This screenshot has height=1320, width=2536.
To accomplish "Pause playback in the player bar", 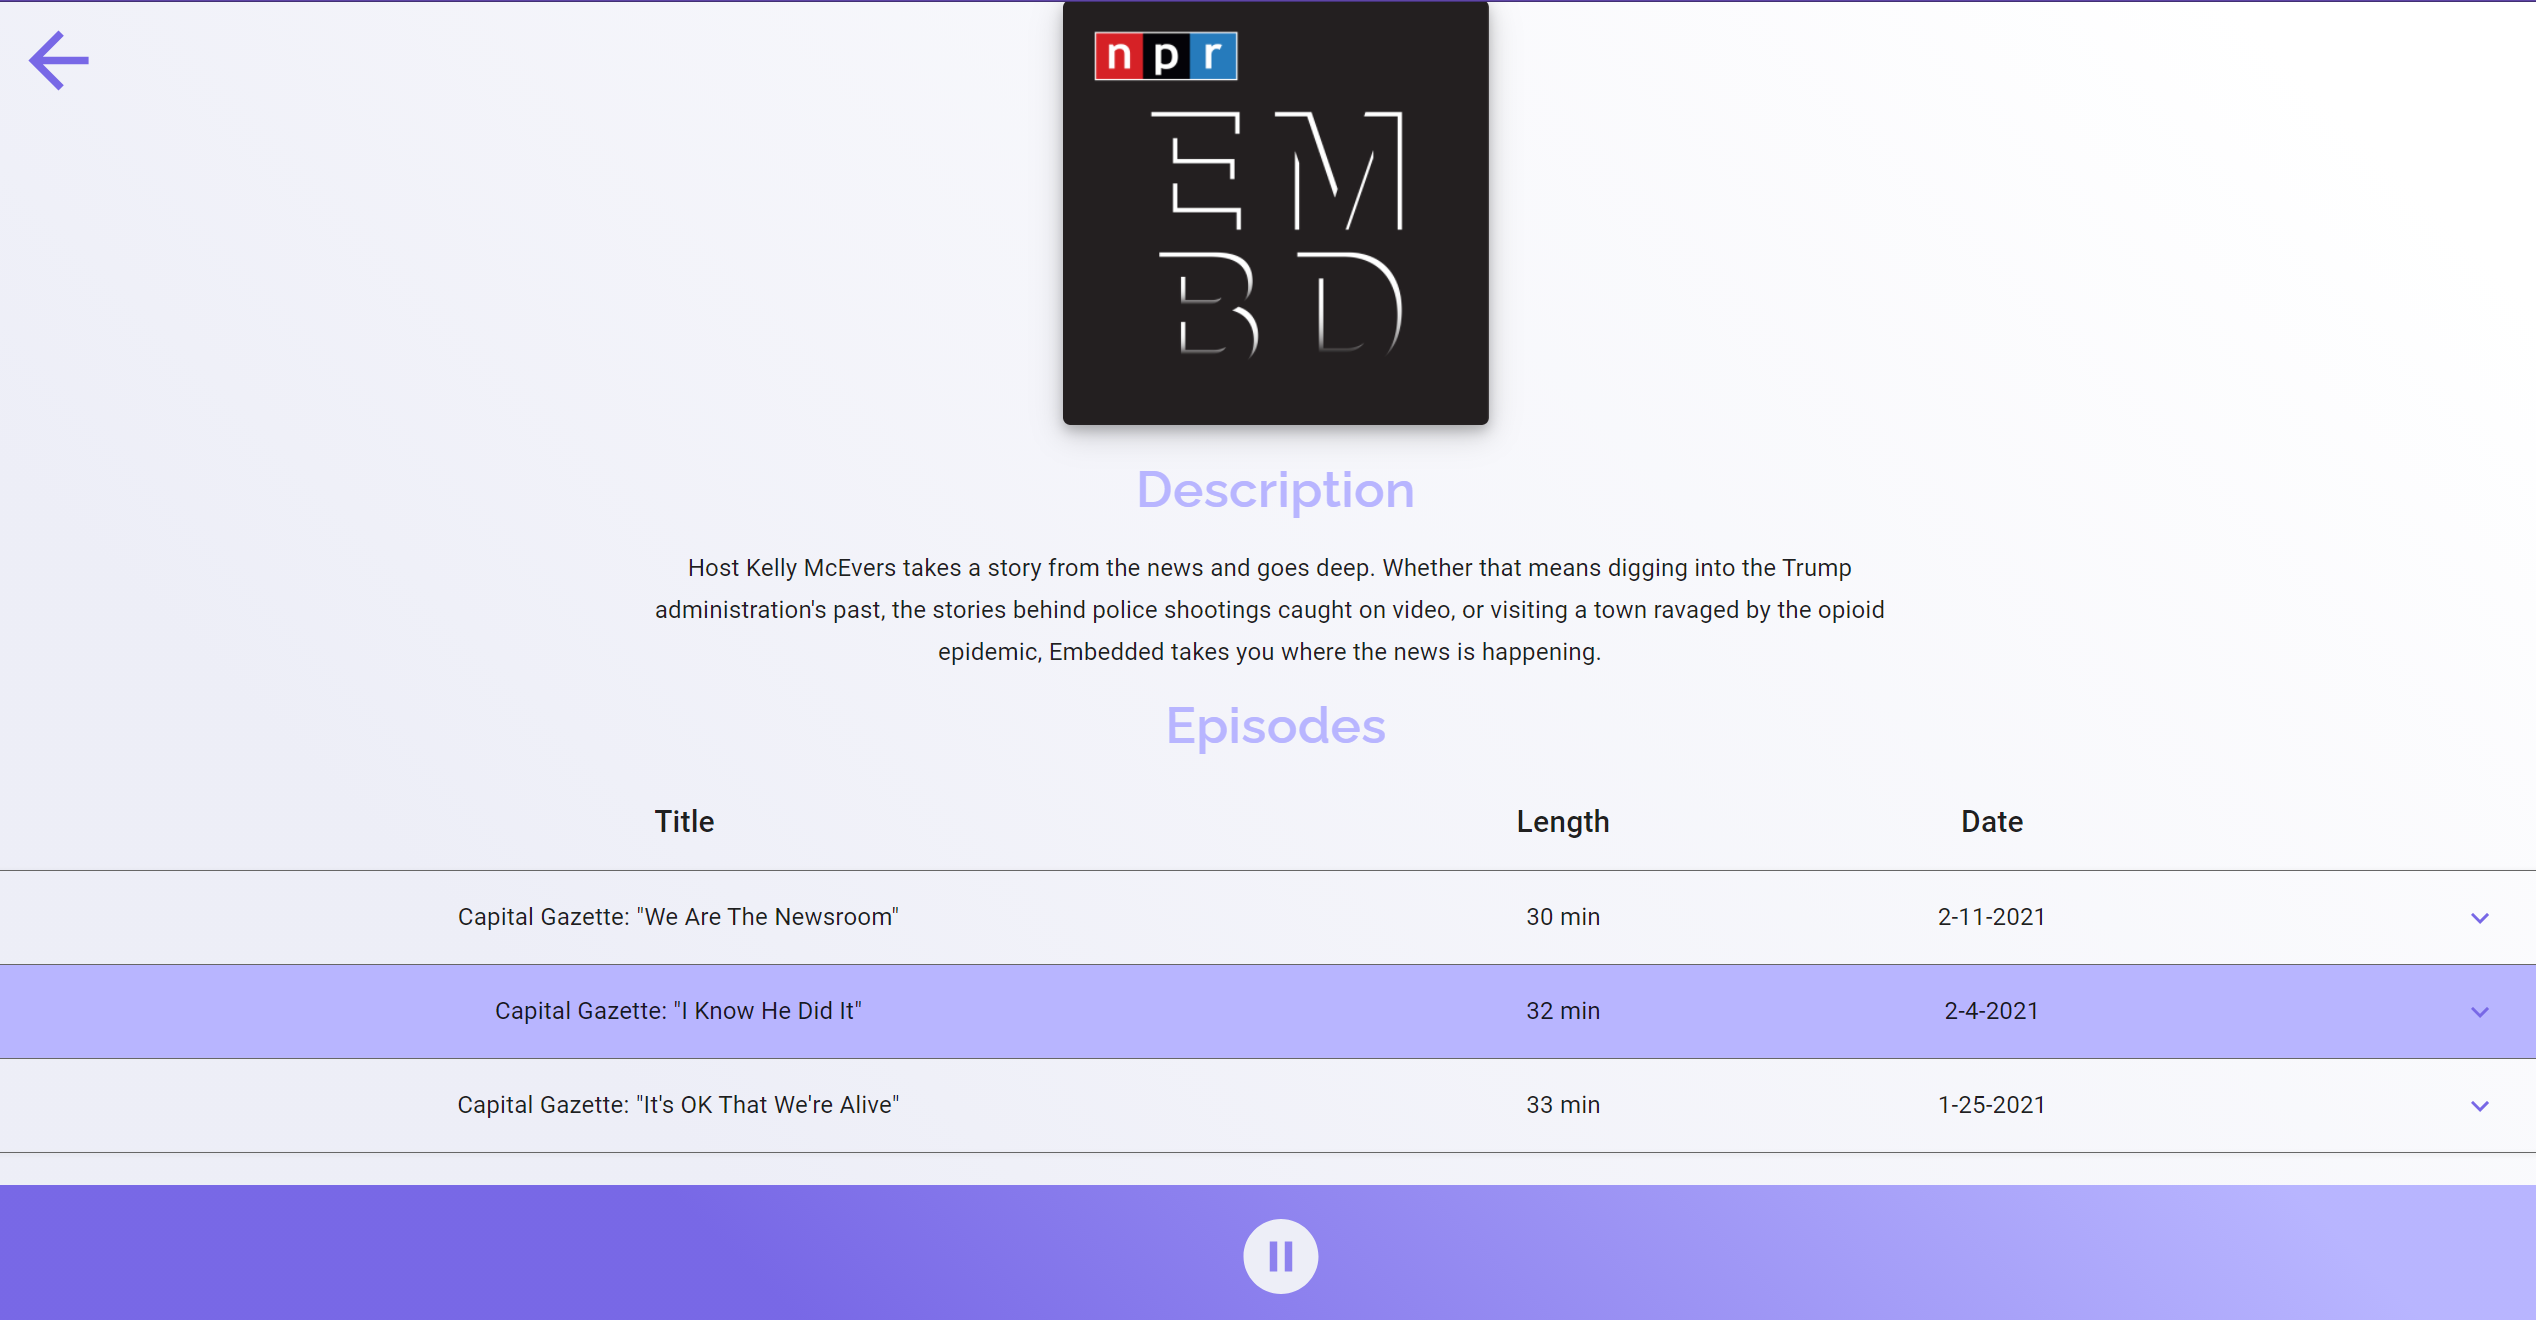I will (1280, 1256).
